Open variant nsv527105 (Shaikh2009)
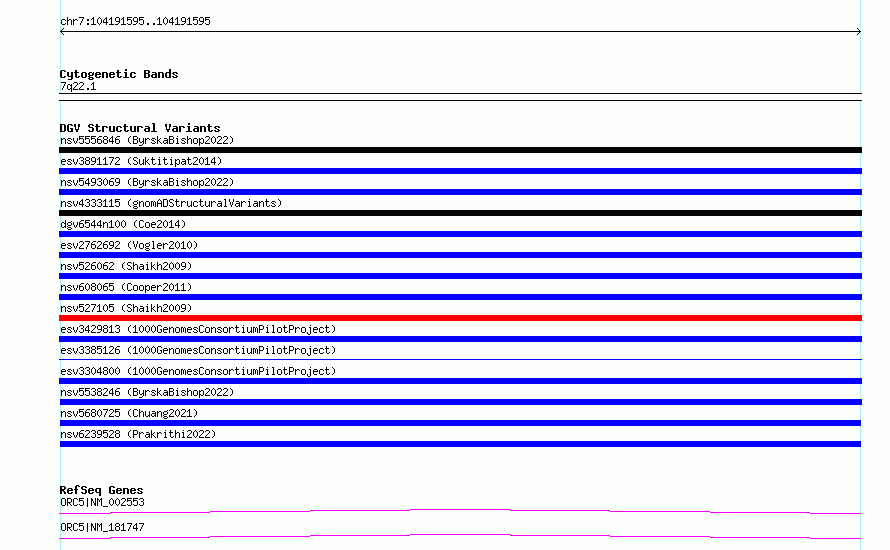890x550 pixels. click(126, 308)
